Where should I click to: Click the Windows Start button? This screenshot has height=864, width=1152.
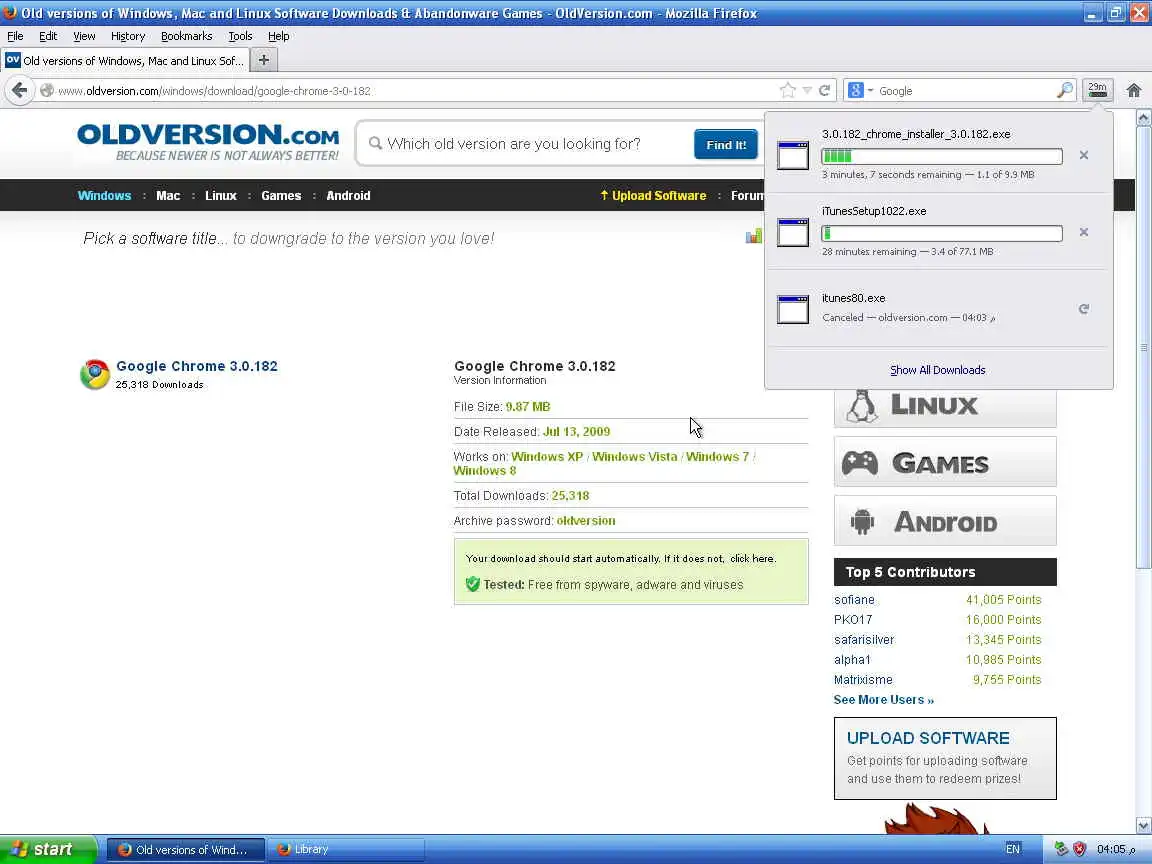47,849
